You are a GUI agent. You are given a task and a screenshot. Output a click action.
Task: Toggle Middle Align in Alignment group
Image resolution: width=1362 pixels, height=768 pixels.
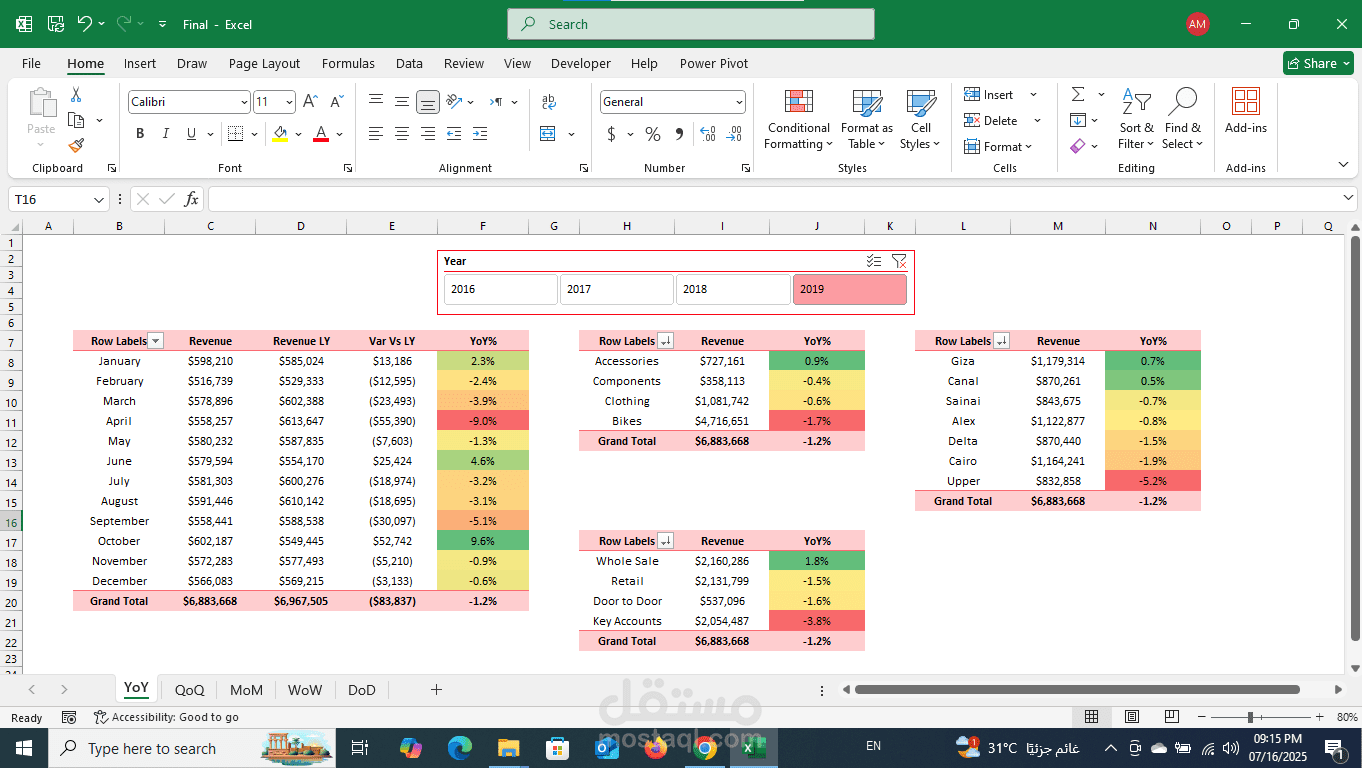click(402, 102)
